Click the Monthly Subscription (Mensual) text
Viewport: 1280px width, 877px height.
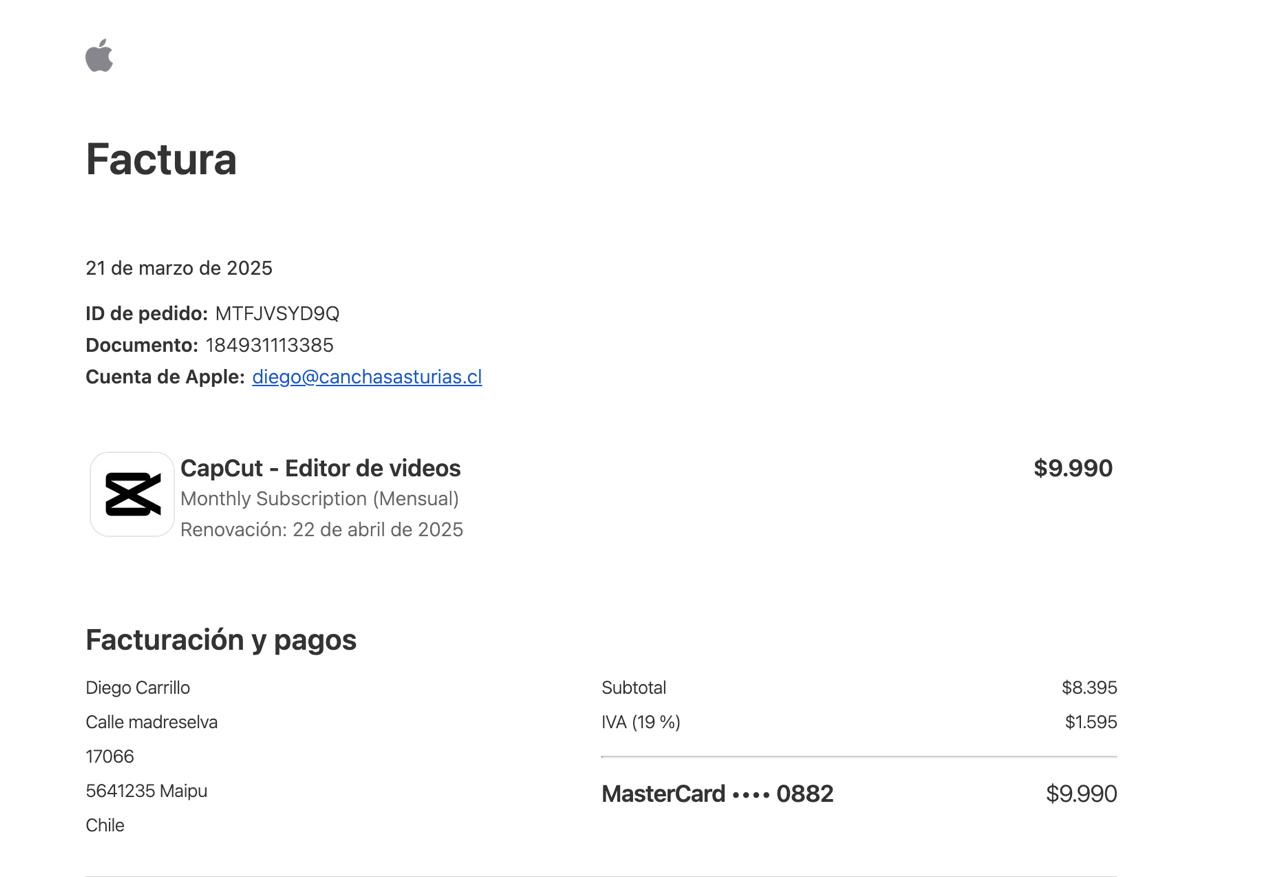(x=319, y=498)
